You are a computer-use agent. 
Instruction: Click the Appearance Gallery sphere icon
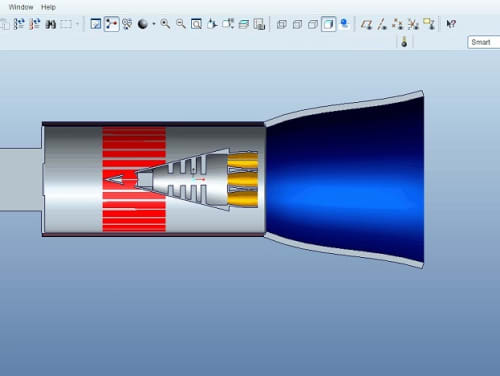143,24
